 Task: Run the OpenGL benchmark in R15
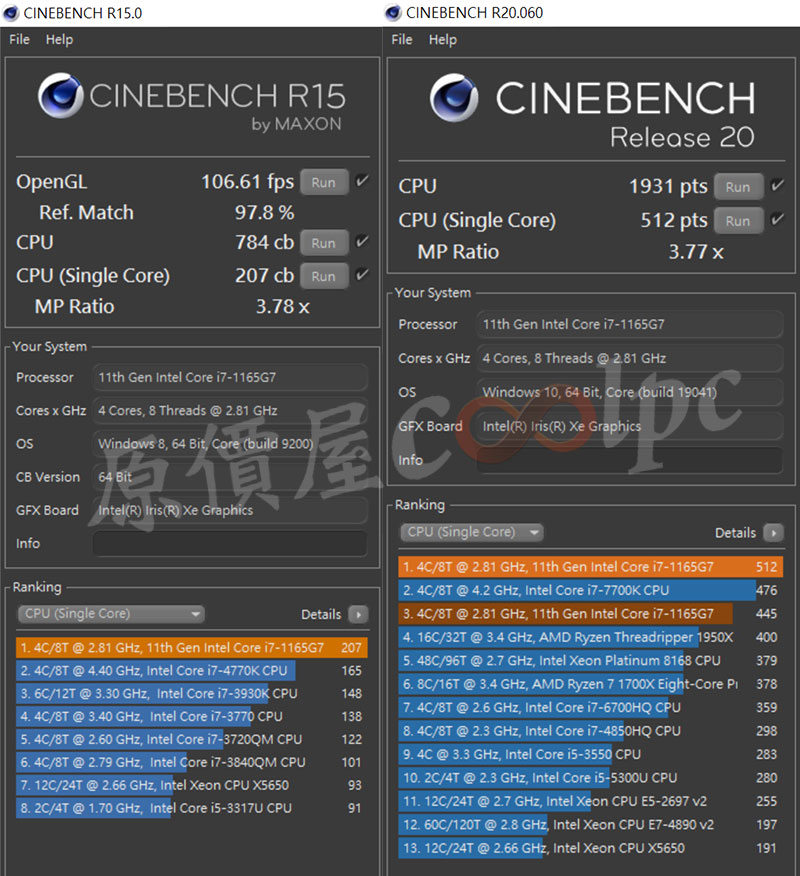click(x=324, y=182)
